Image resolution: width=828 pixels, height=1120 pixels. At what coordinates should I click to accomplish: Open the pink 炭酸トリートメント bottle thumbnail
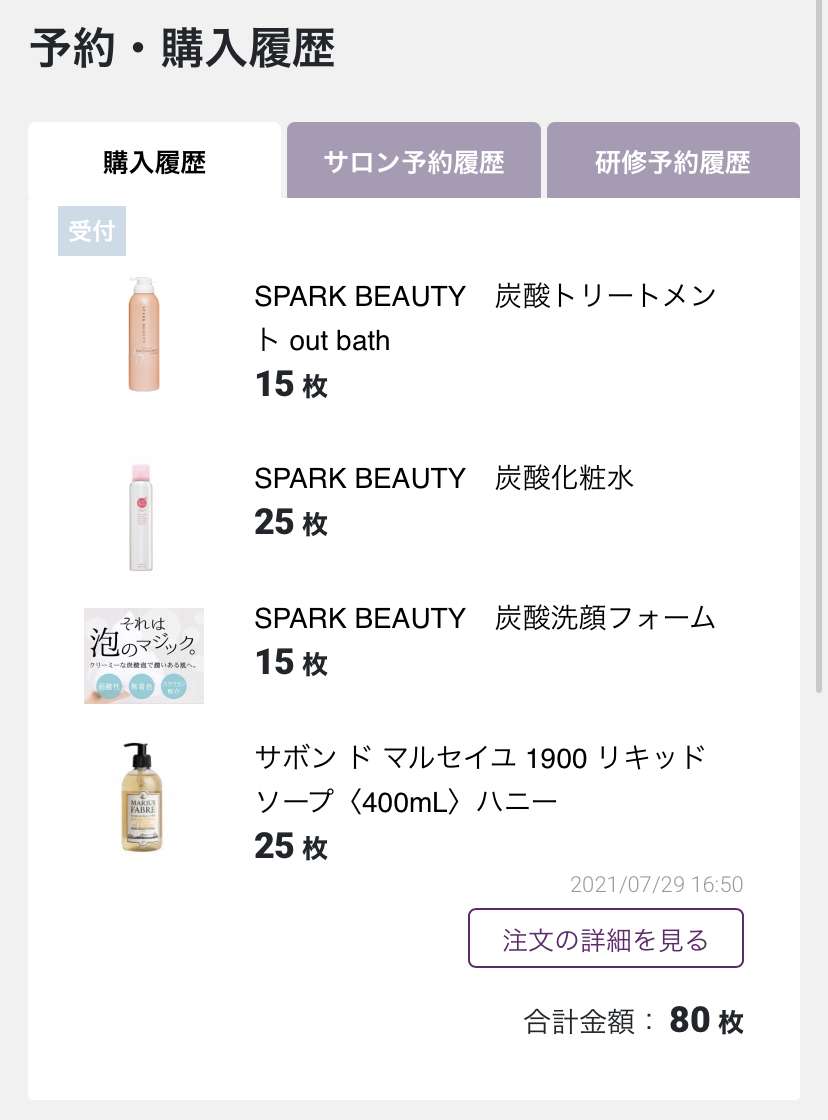pos(144,334)
